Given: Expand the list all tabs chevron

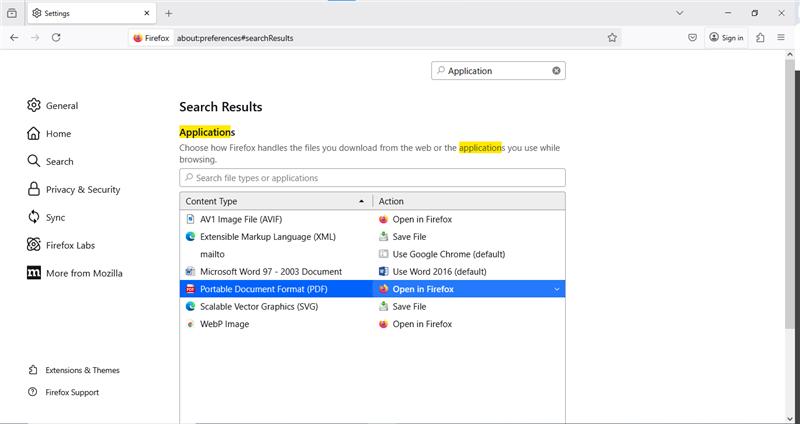Looking at the screenshot, I should [680, 13].
